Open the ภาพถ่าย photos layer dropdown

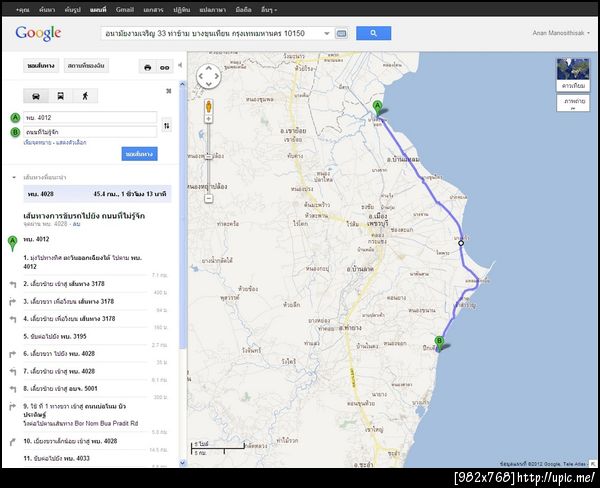[573, 103]
